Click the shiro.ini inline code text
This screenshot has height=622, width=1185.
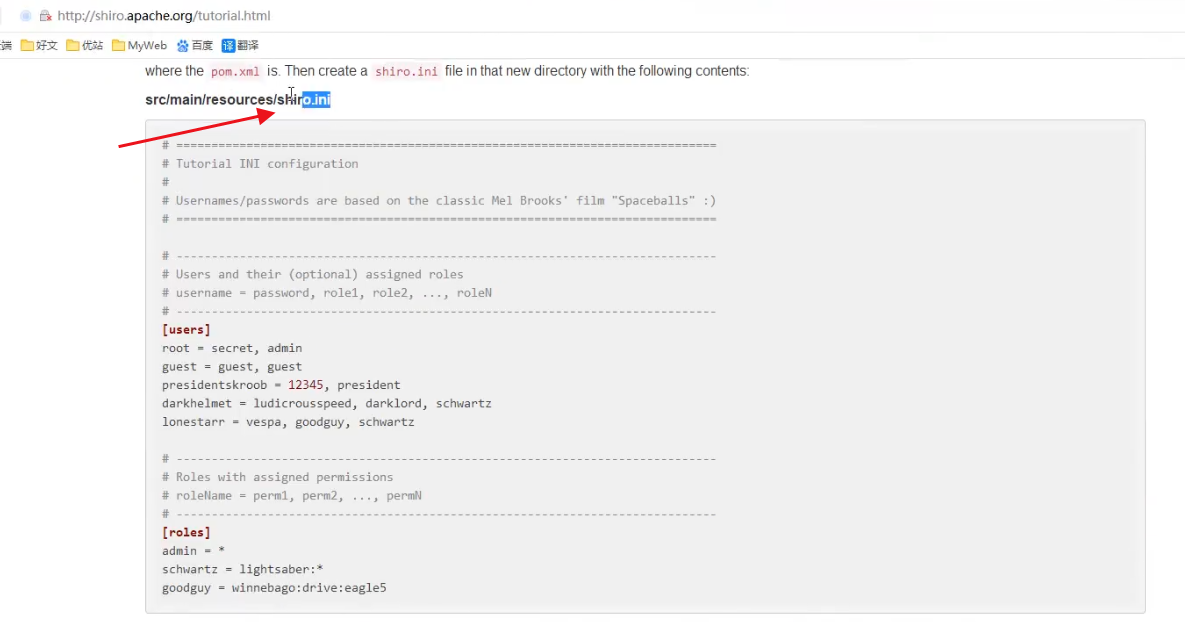(406, 72)
